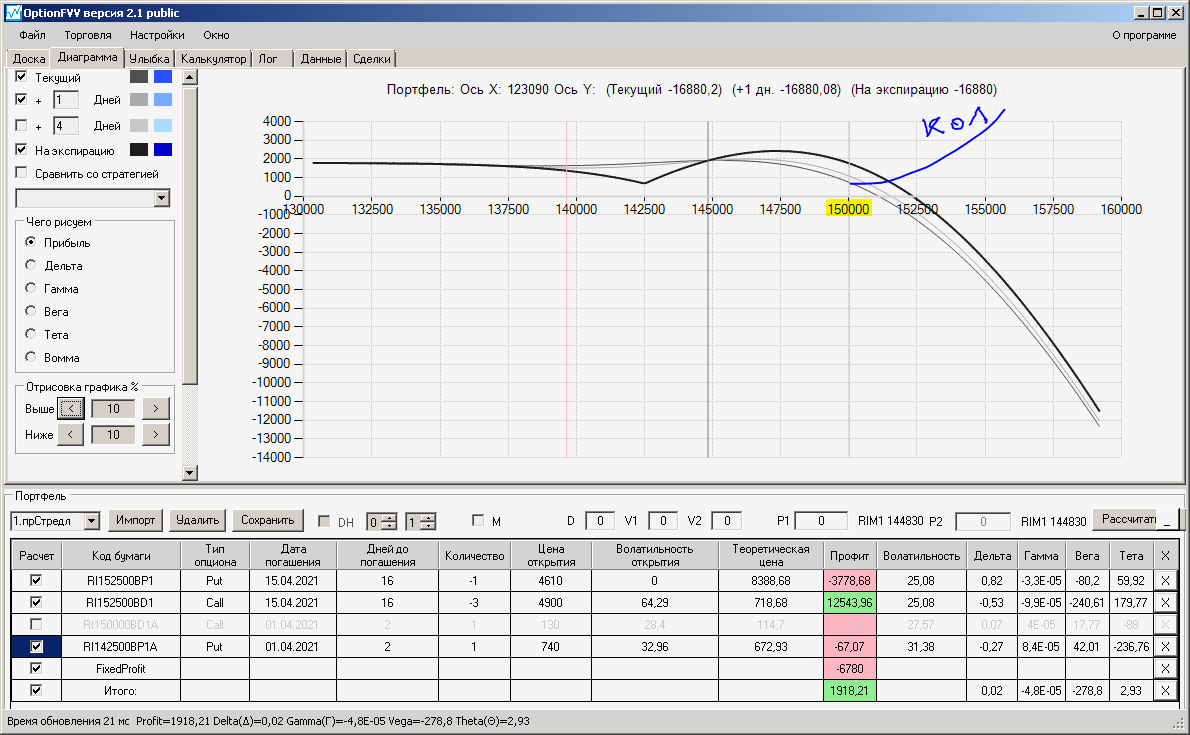This screenshot has width=1190, height=735.
Task: Click the +1 Дней days input field
Action: pyautogui.click(x=66, y=99)
